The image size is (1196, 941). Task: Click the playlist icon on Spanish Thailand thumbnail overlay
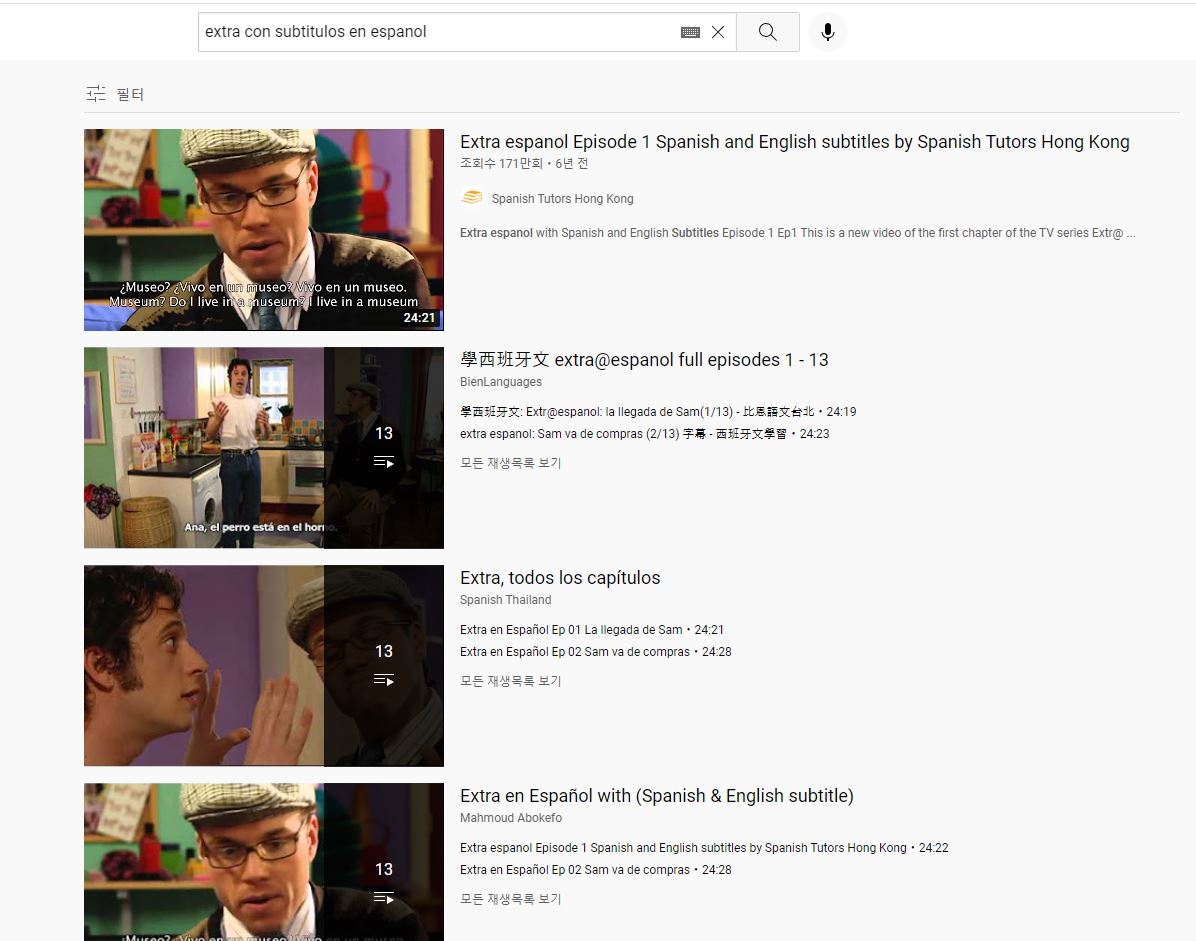click(384, 680)
